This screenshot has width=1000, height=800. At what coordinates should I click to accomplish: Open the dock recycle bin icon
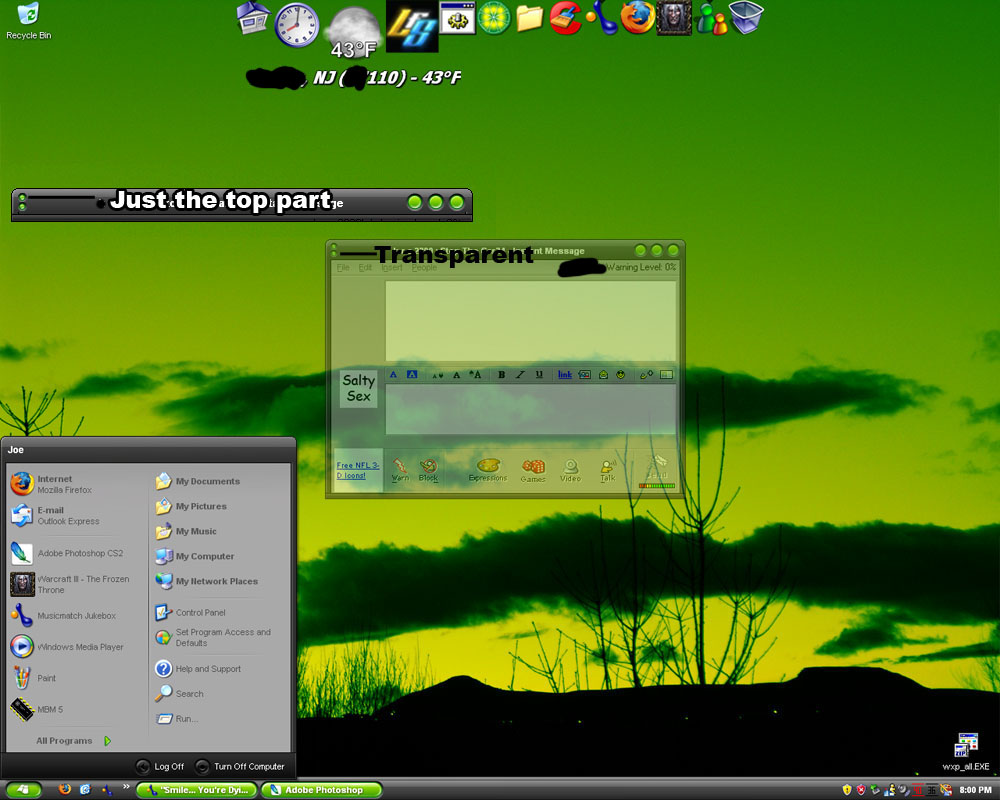point(746,17)
